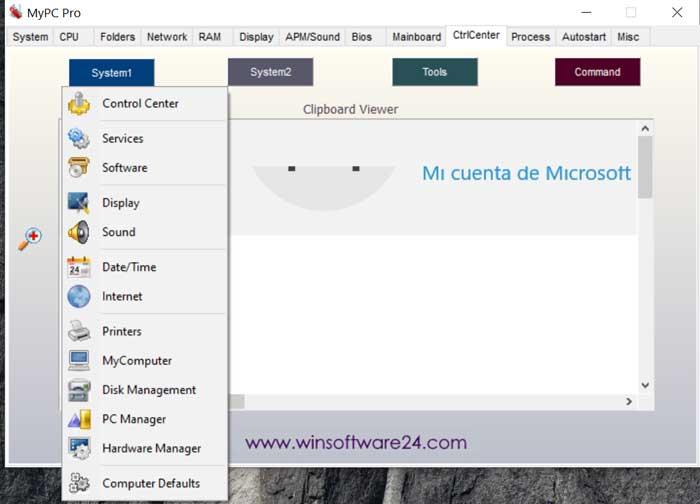This screenshot has height=504, width=700.
Task: Click the vertical scrollbar thumb
Action: [645, 167]
